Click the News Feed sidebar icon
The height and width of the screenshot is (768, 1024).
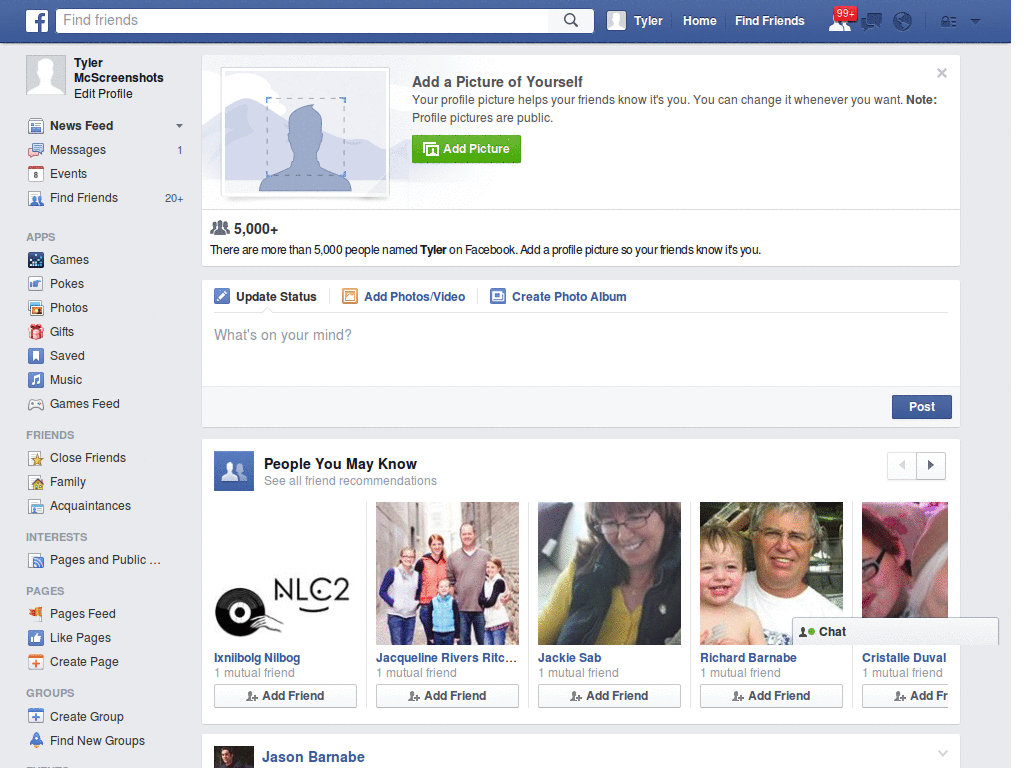pos(36,126)
